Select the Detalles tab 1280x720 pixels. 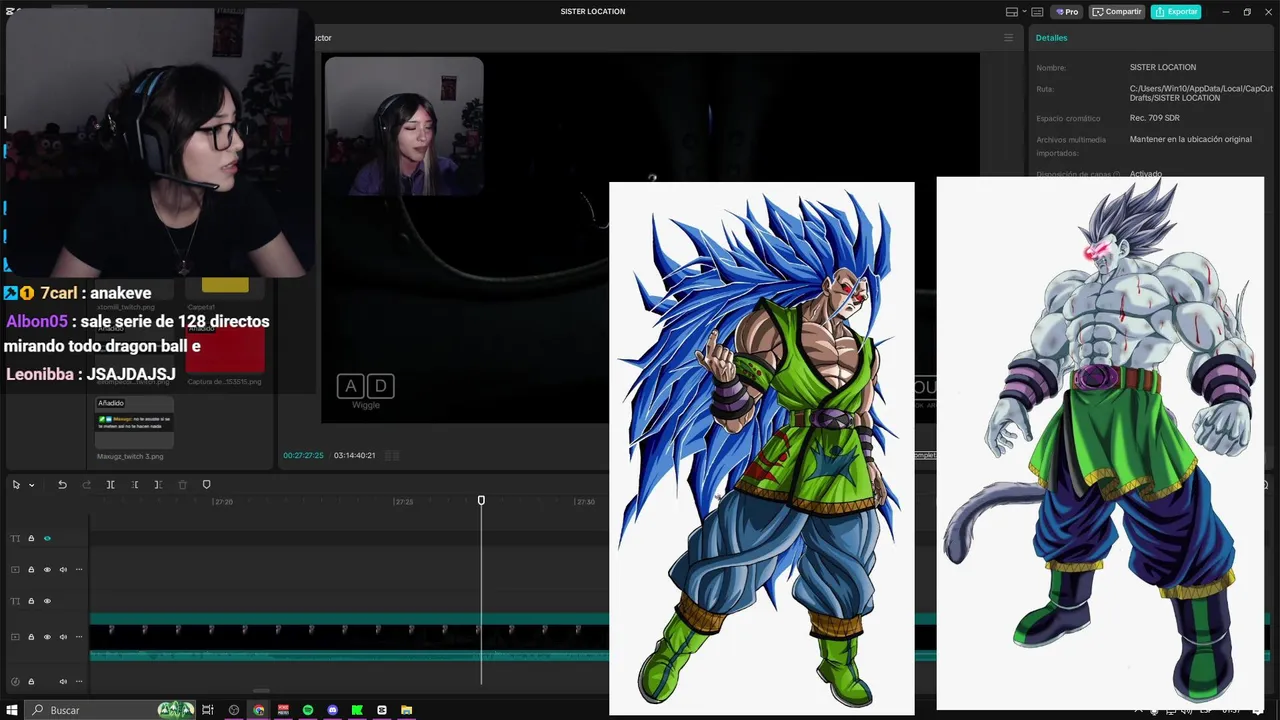click(x=1051, y=38)
